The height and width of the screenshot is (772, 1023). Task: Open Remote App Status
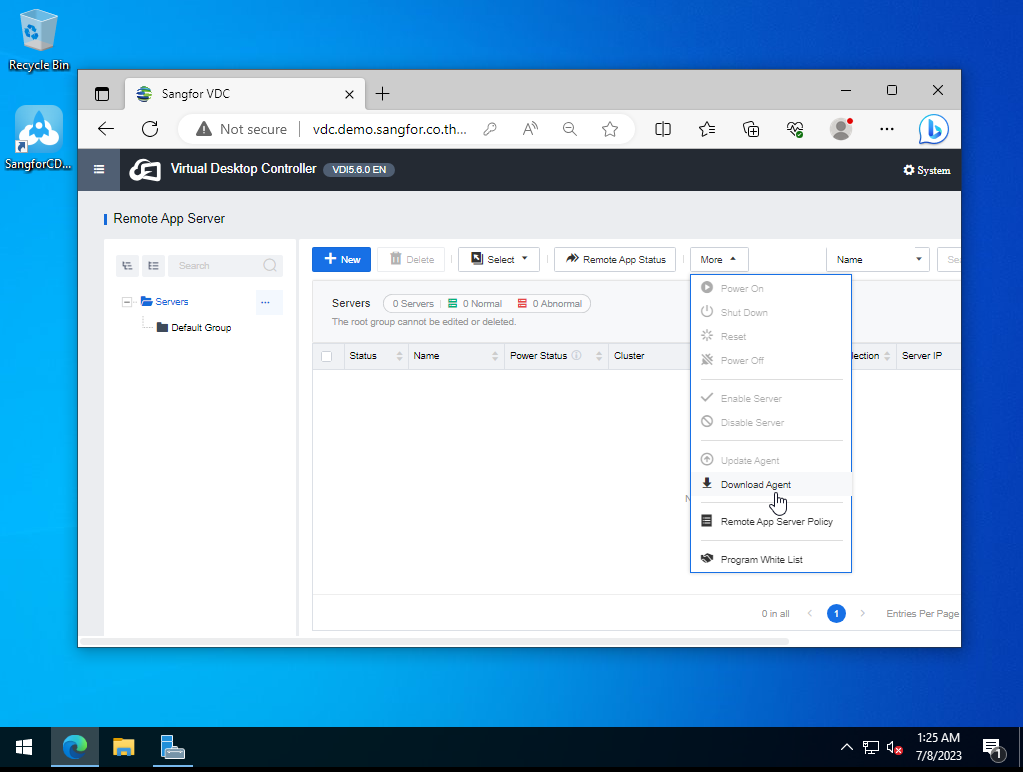tap(615, 259)
